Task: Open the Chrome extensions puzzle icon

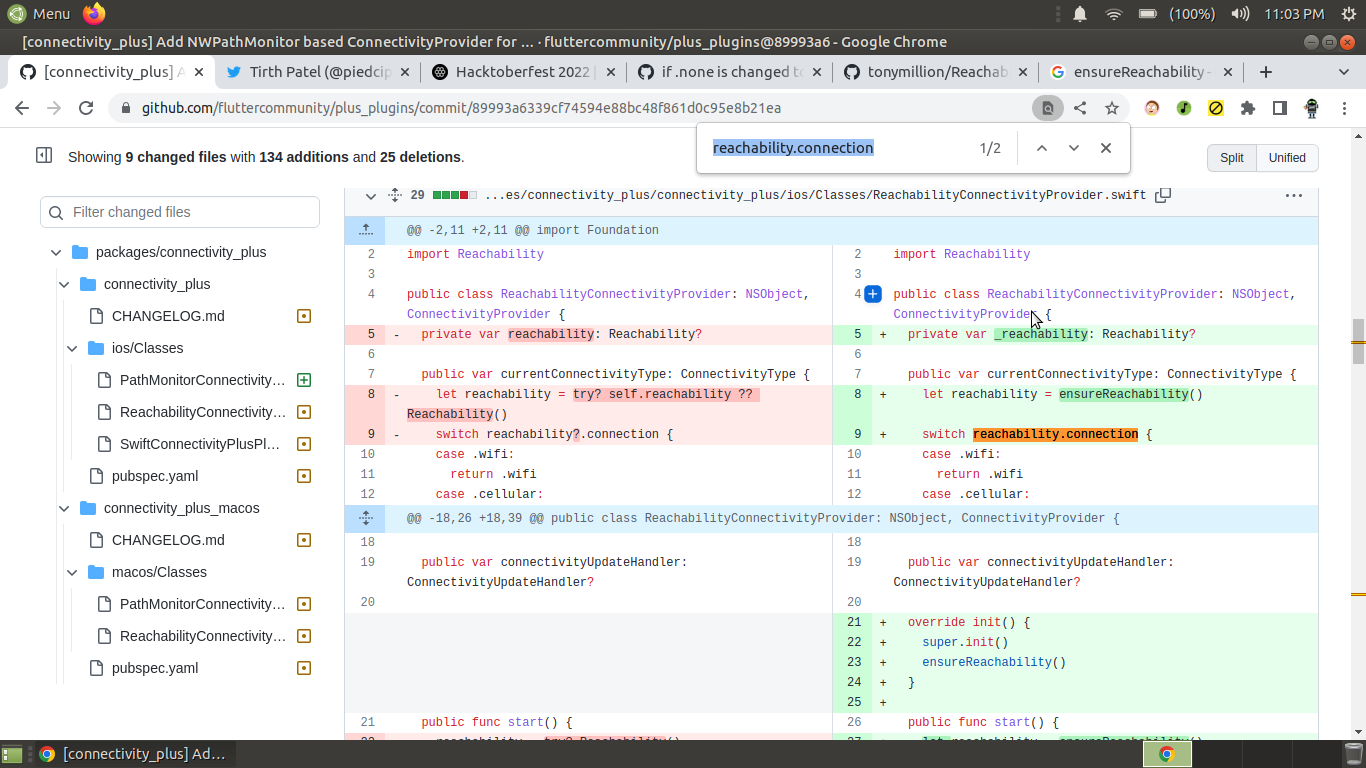Action: tap(1249, 107)
